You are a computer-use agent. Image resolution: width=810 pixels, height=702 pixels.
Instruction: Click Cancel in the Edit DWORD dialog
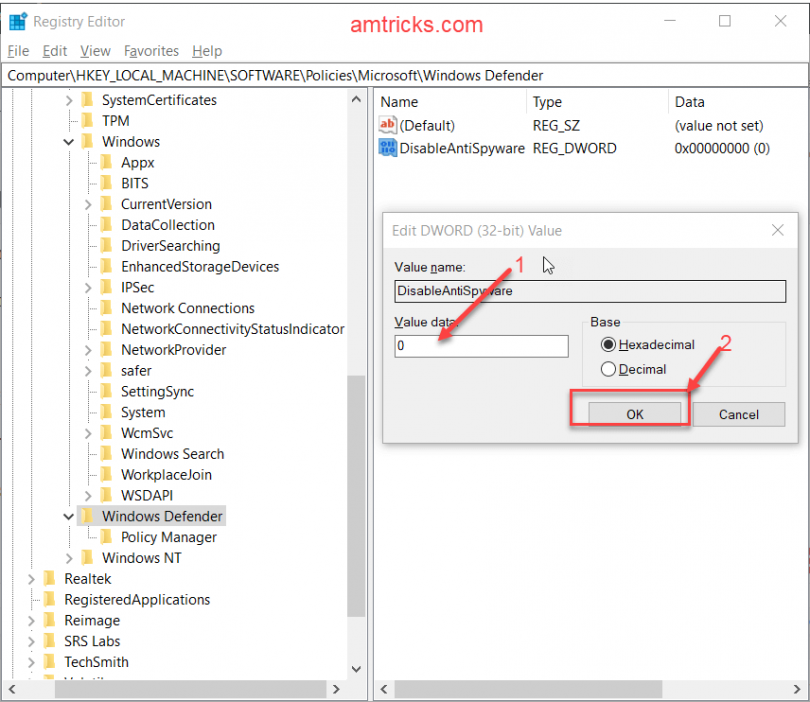(738, 414)
